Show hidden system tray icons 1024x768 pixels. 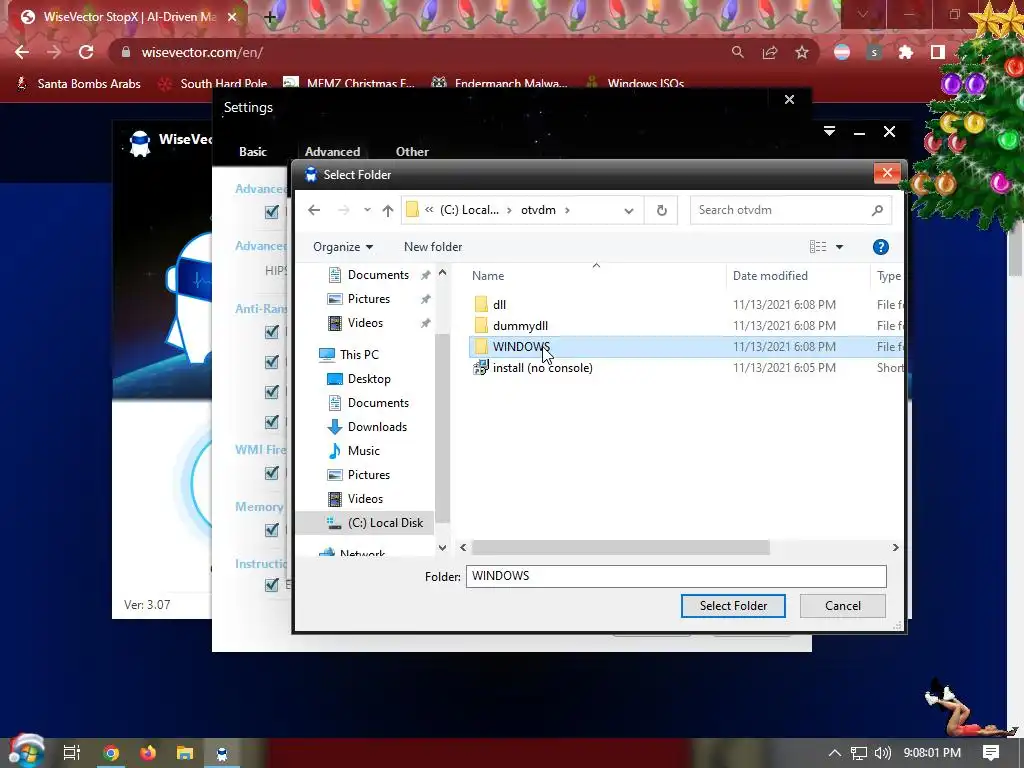pyautogui.click(x=835, y=753)
